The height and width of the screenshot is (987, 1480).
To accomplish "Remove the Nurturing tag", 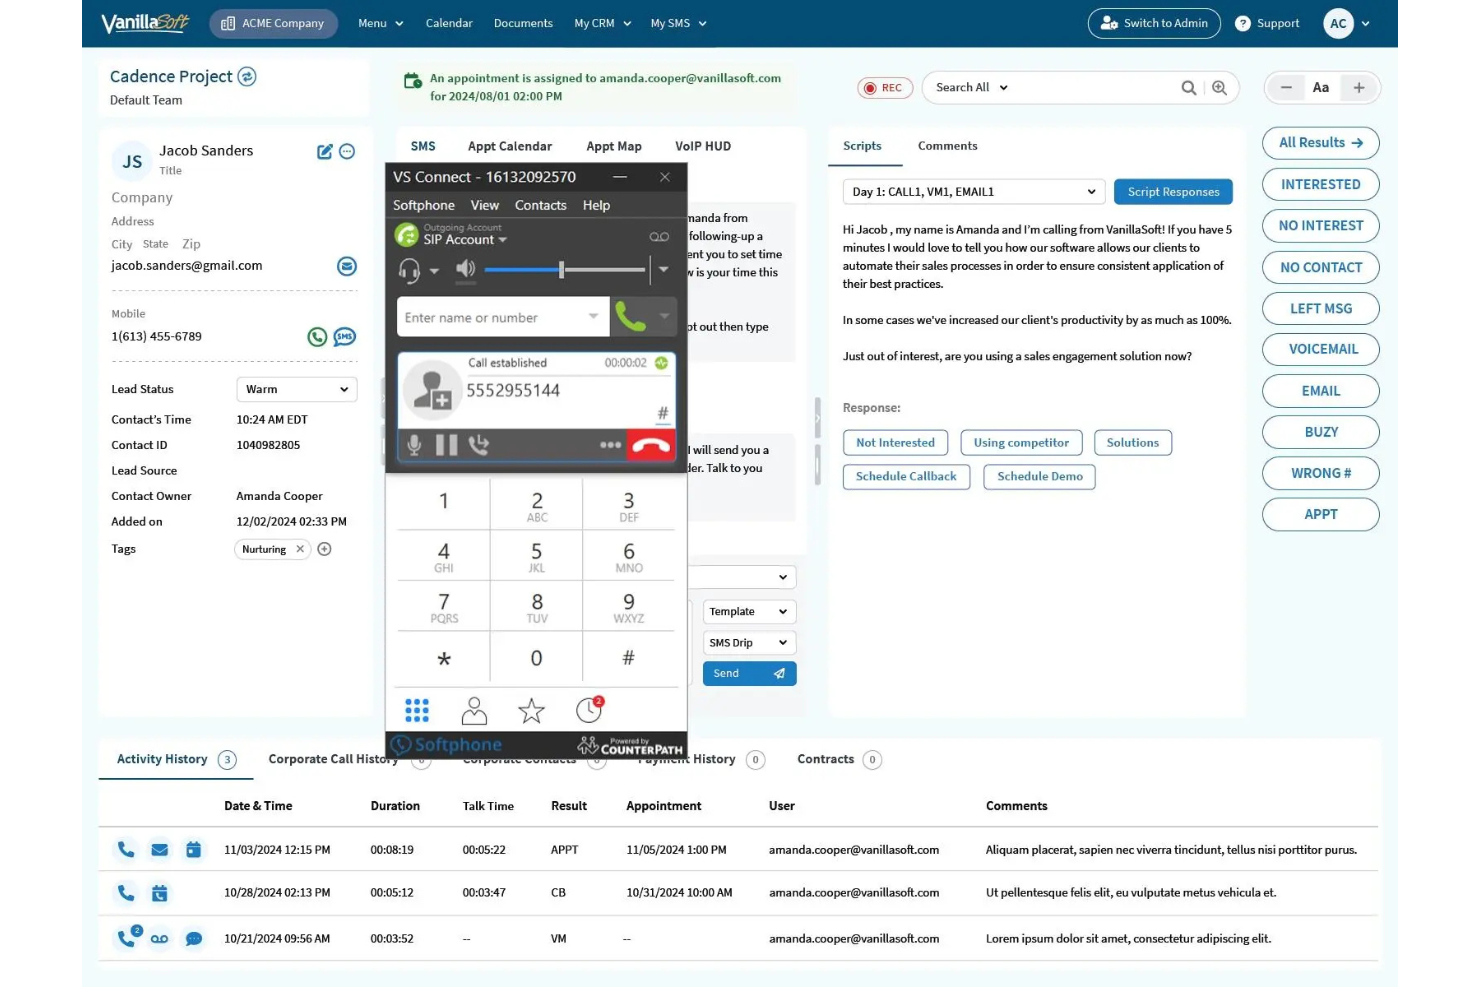I will click(300, 549).
